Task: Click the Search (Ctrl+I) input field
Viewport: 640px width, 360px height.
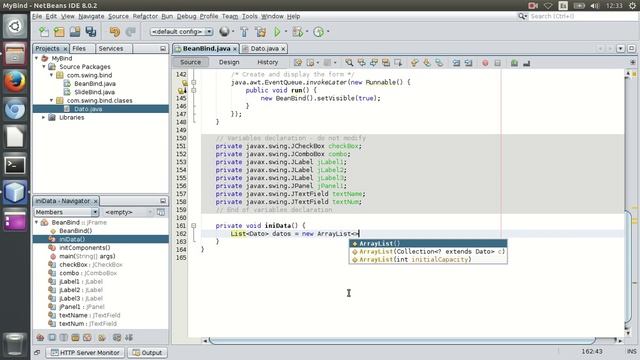Action: point(583,16)
